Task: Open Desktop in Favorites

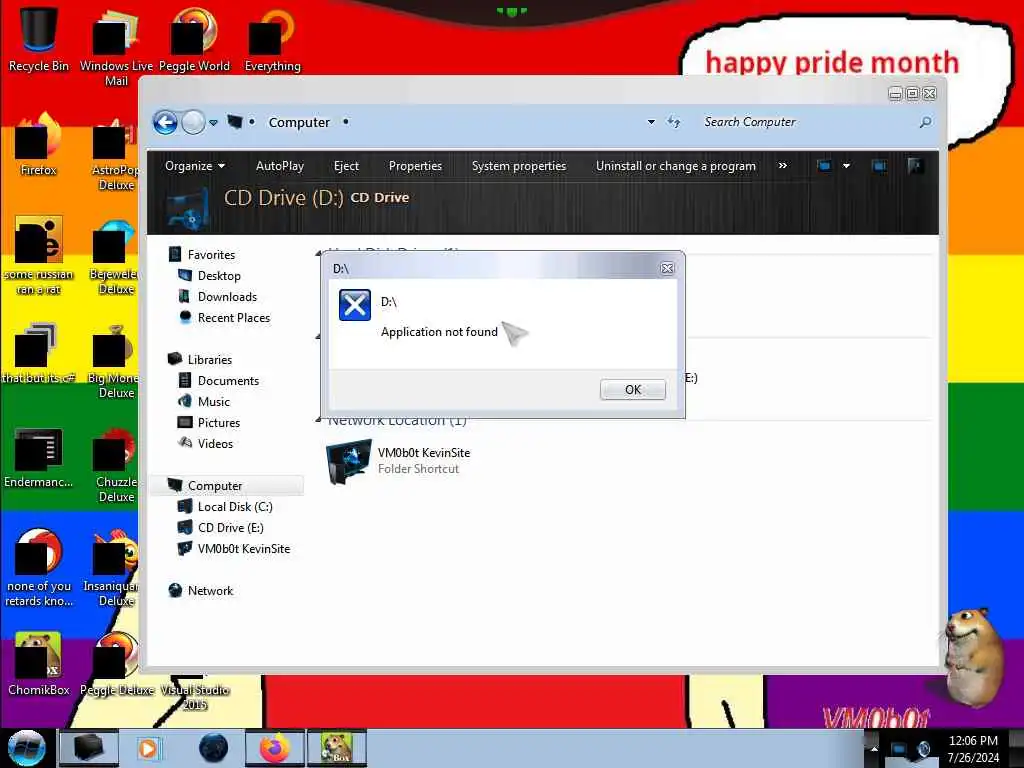Action: (219, 276)
